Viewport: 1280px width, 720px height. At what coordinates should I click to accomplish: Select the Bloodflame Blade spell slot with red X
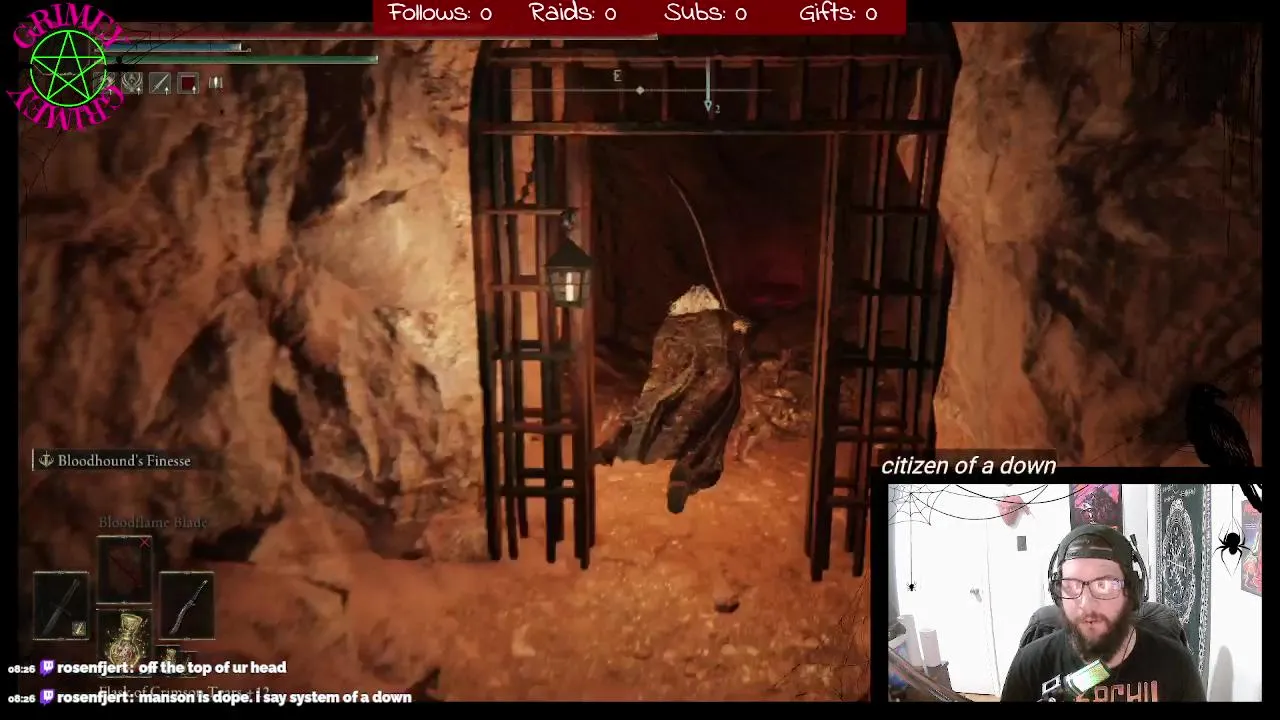(x=124, y=570)
